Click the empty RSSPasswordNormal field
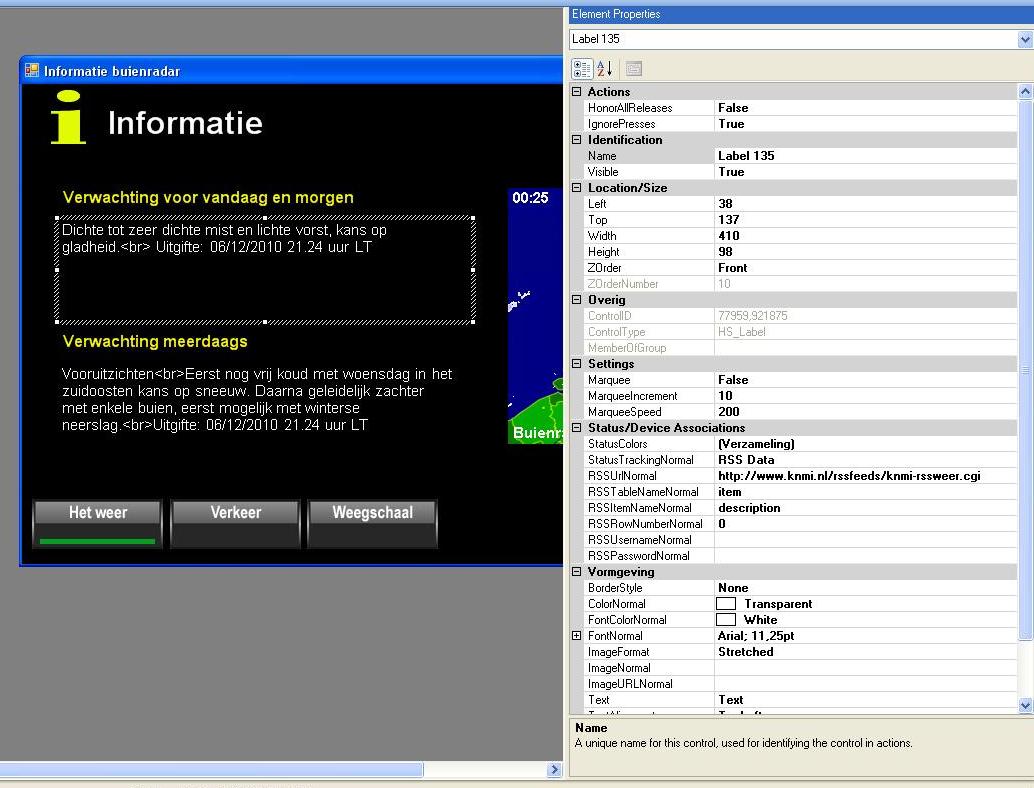 [866, 557]
